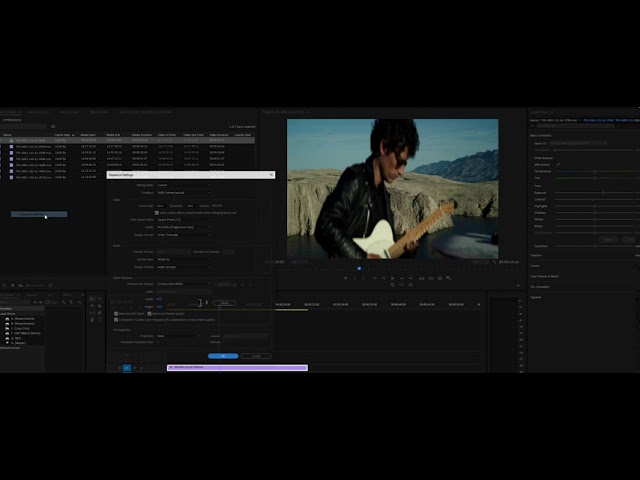Open the Pixel Aspect Ratio dropdown
The height and width of the screenshot is (480, 640).
point(182,219)
